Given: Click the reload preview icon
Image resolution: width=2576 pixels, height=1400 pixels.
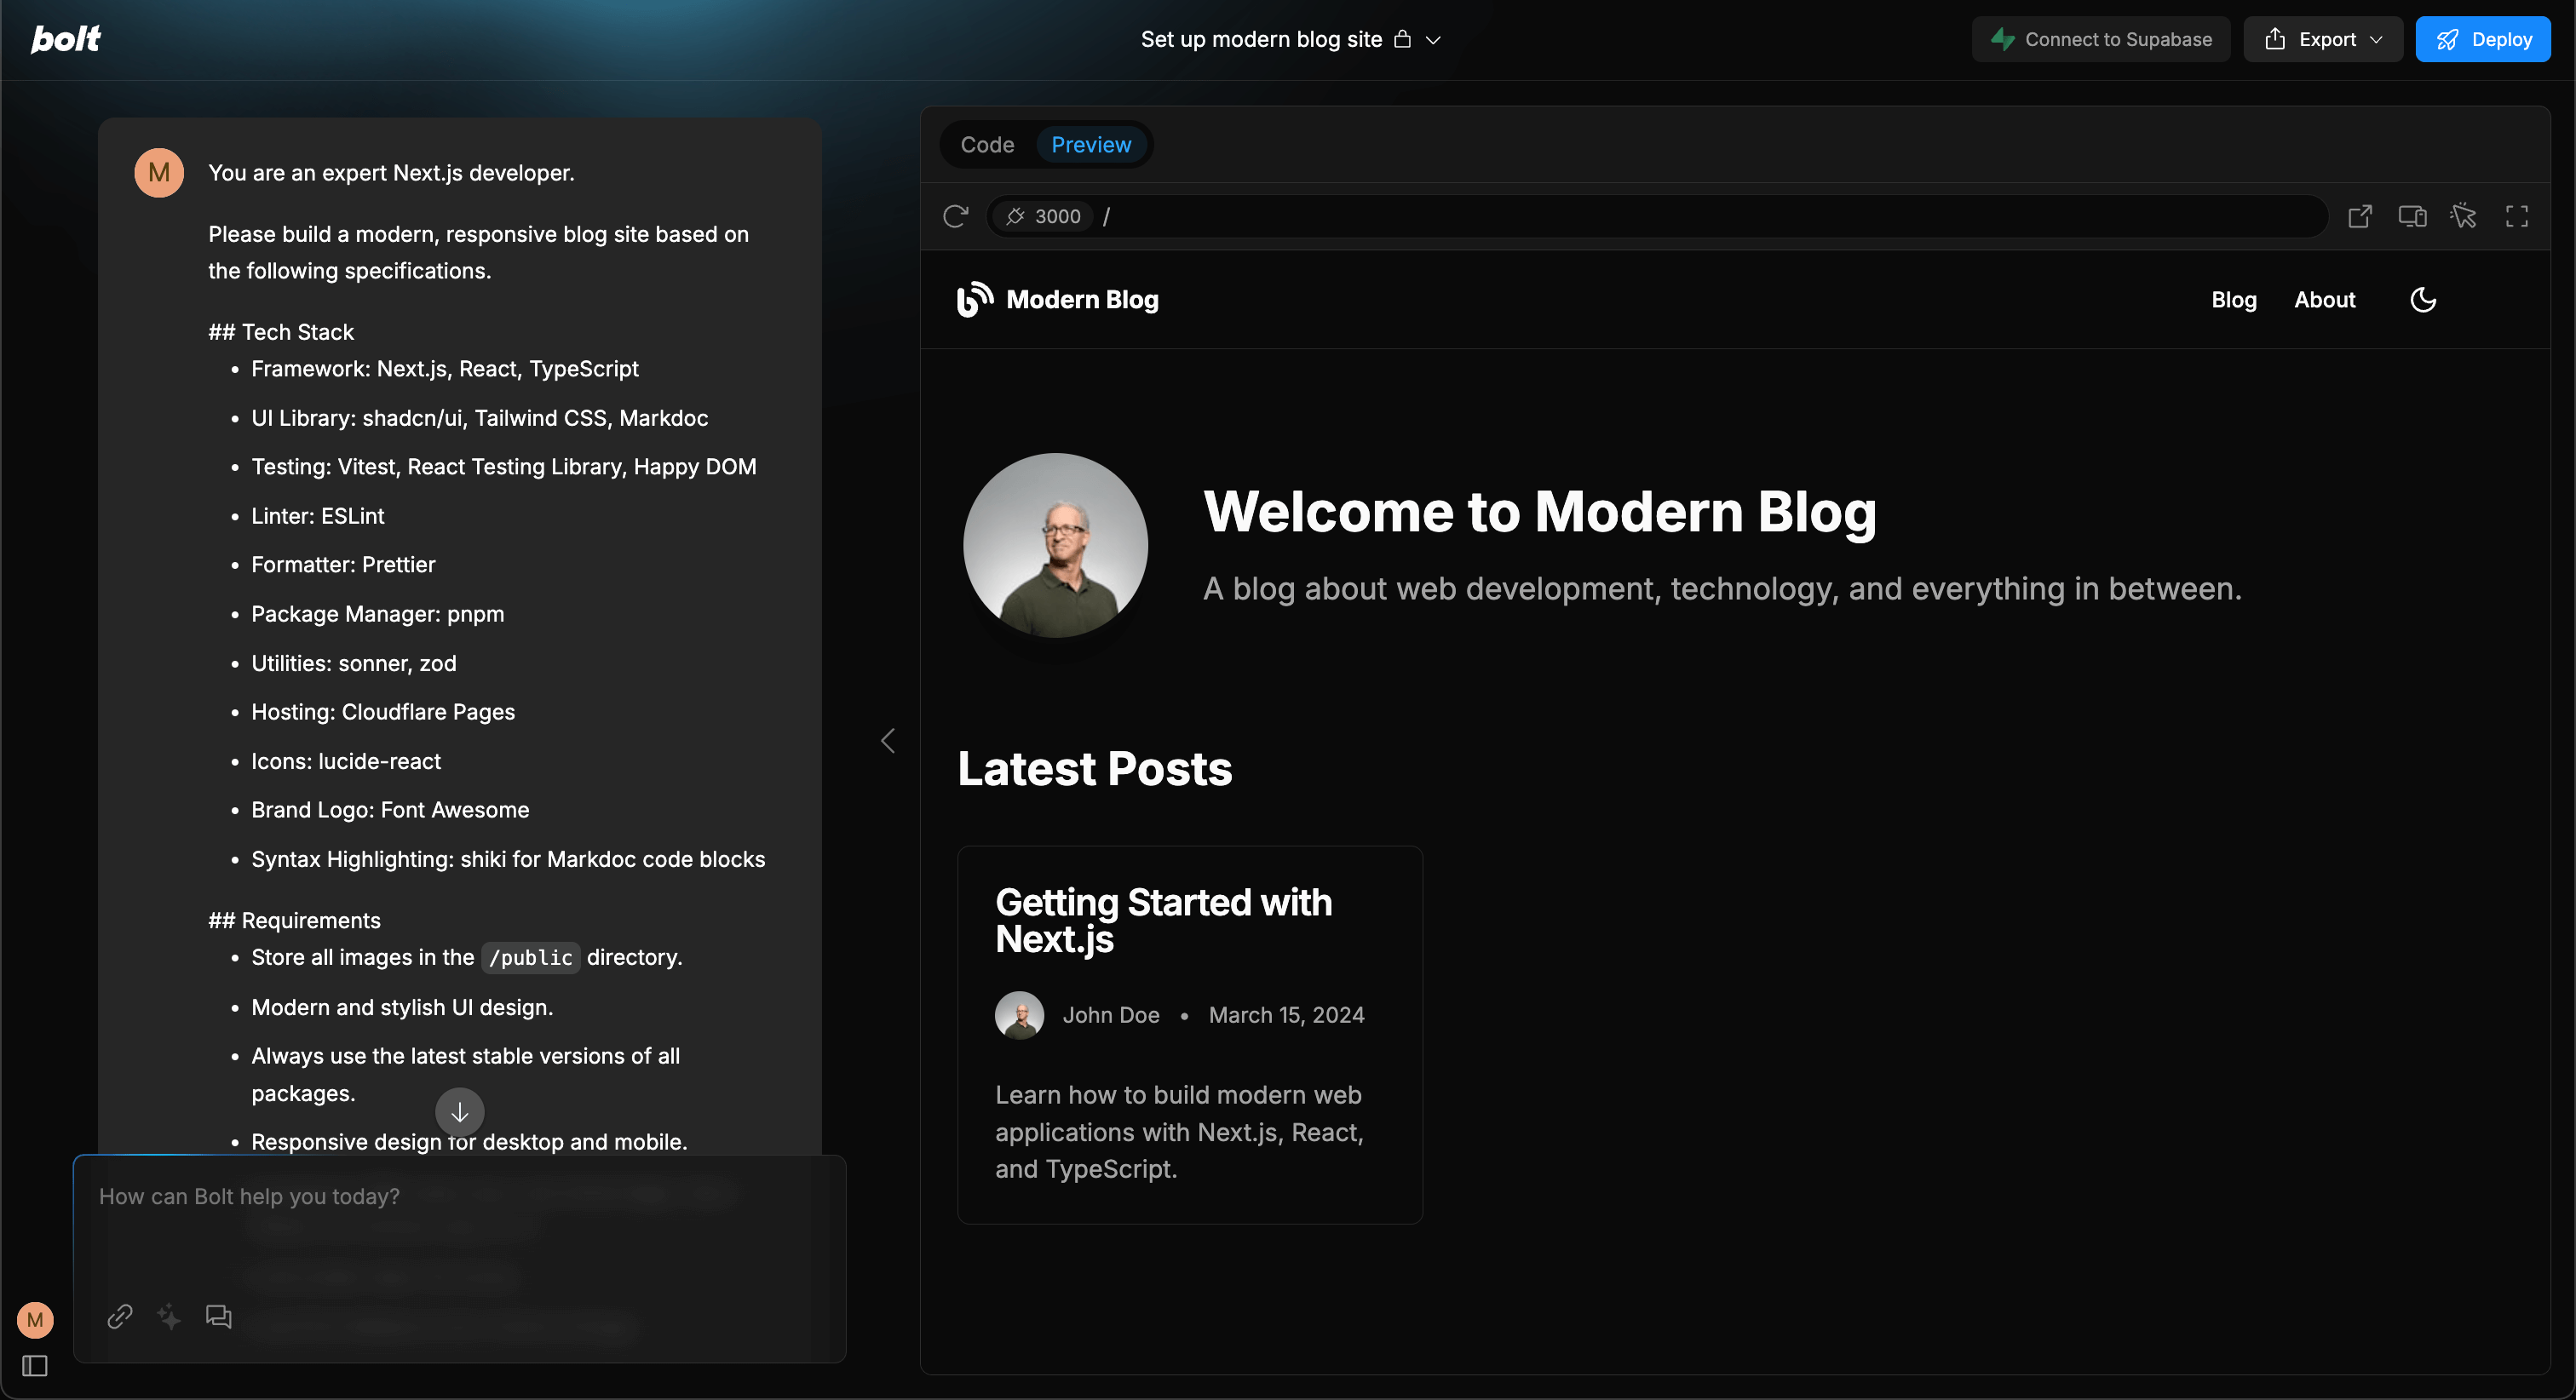Looking at the screenshot, I should pos(955,216).
